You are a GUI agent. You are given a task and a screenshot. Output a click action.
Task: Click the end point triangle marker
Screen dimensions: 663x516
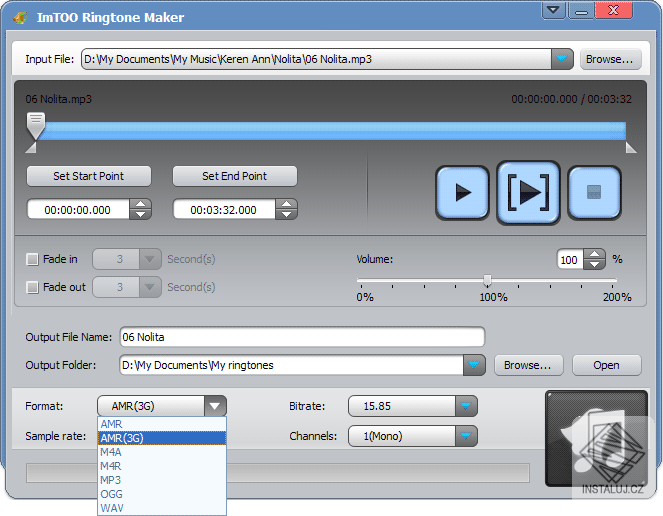pos(631,147)
